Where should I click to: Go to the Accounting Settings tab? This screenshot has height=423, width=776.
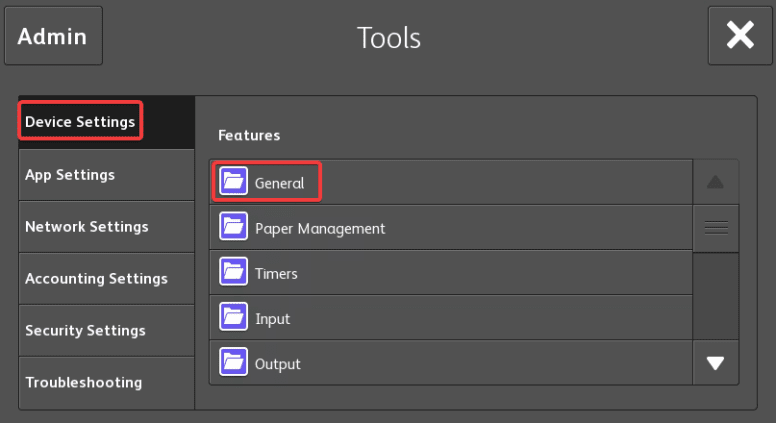(x=96, y=279)
